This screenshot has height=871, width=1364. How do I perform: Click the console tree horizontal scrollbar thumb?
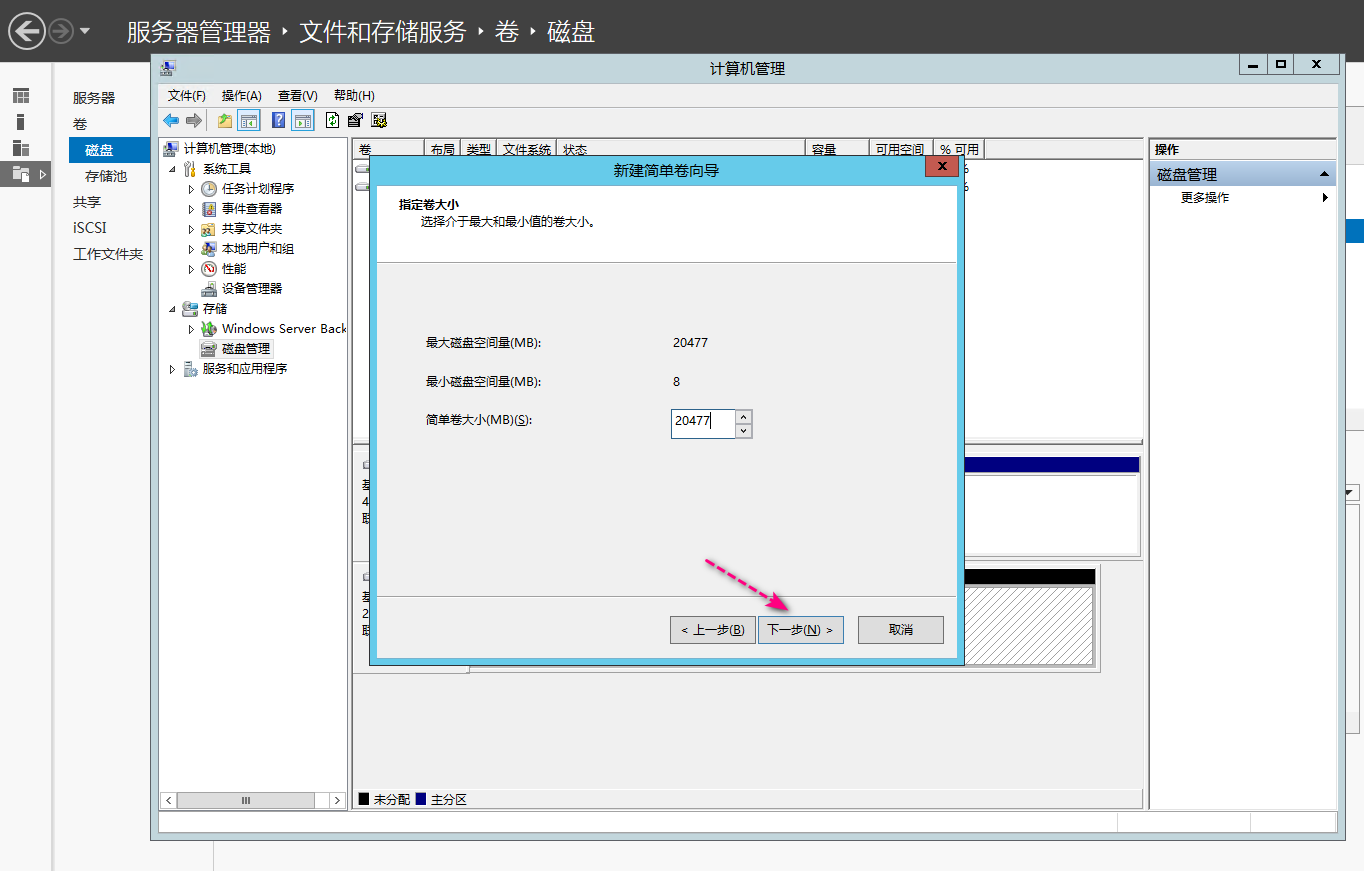coord(246,801)
